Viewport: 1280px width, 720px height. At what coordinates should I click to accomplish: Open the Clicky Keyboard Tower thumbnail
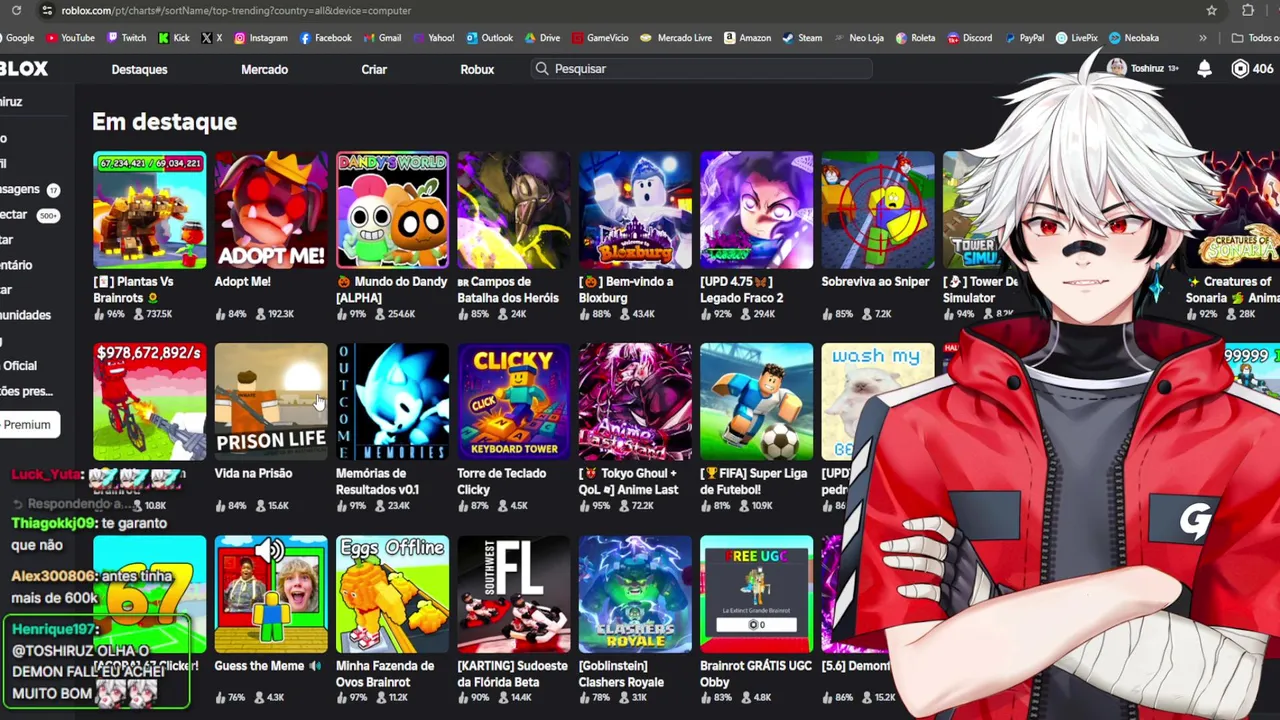tap(514, 402)
